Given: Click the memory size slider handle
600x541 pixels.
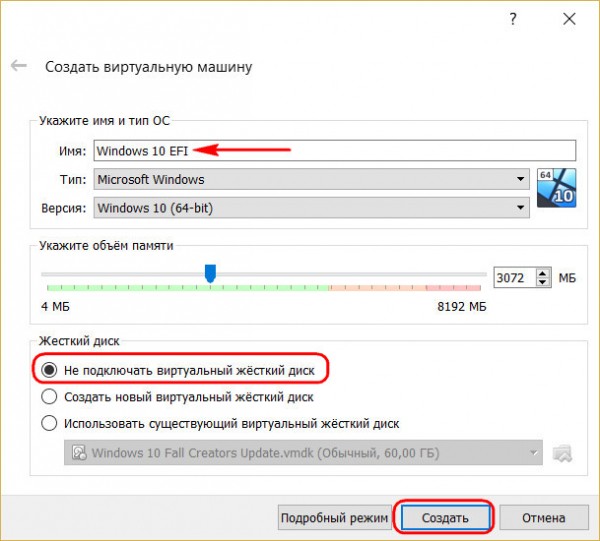Looking at the screenshot, I should click(210, 274).
